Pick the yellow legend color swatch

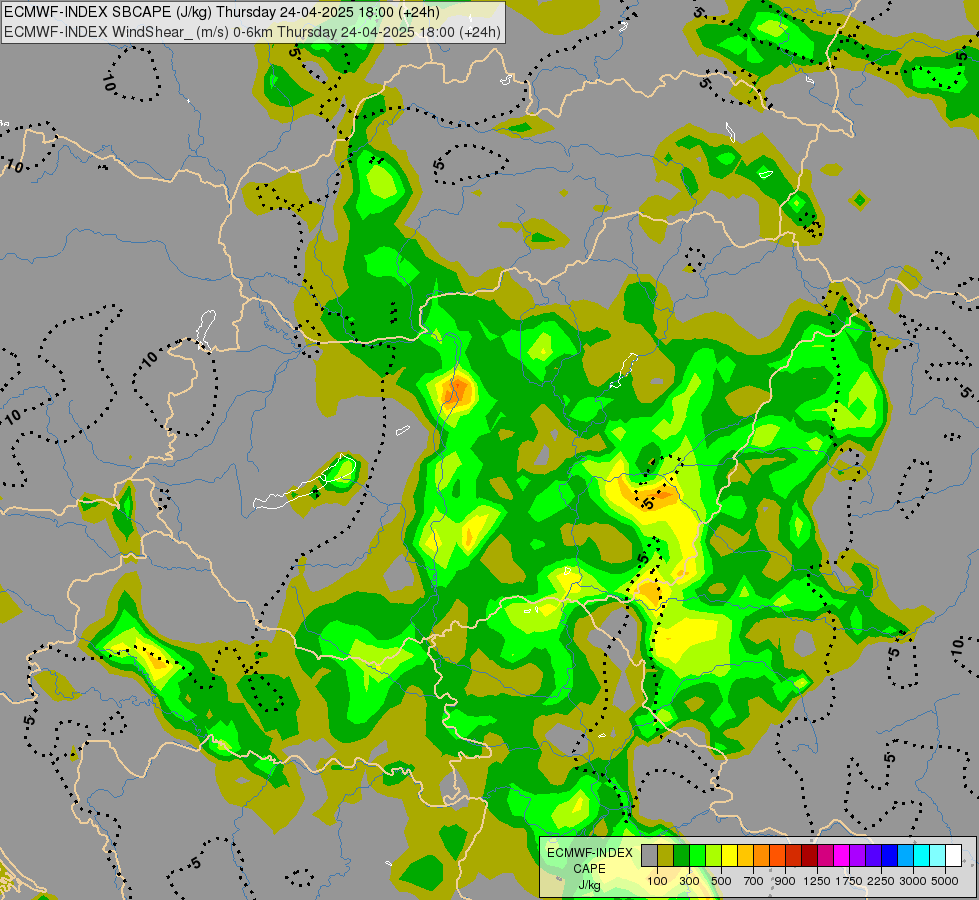(x=729, y=855)
